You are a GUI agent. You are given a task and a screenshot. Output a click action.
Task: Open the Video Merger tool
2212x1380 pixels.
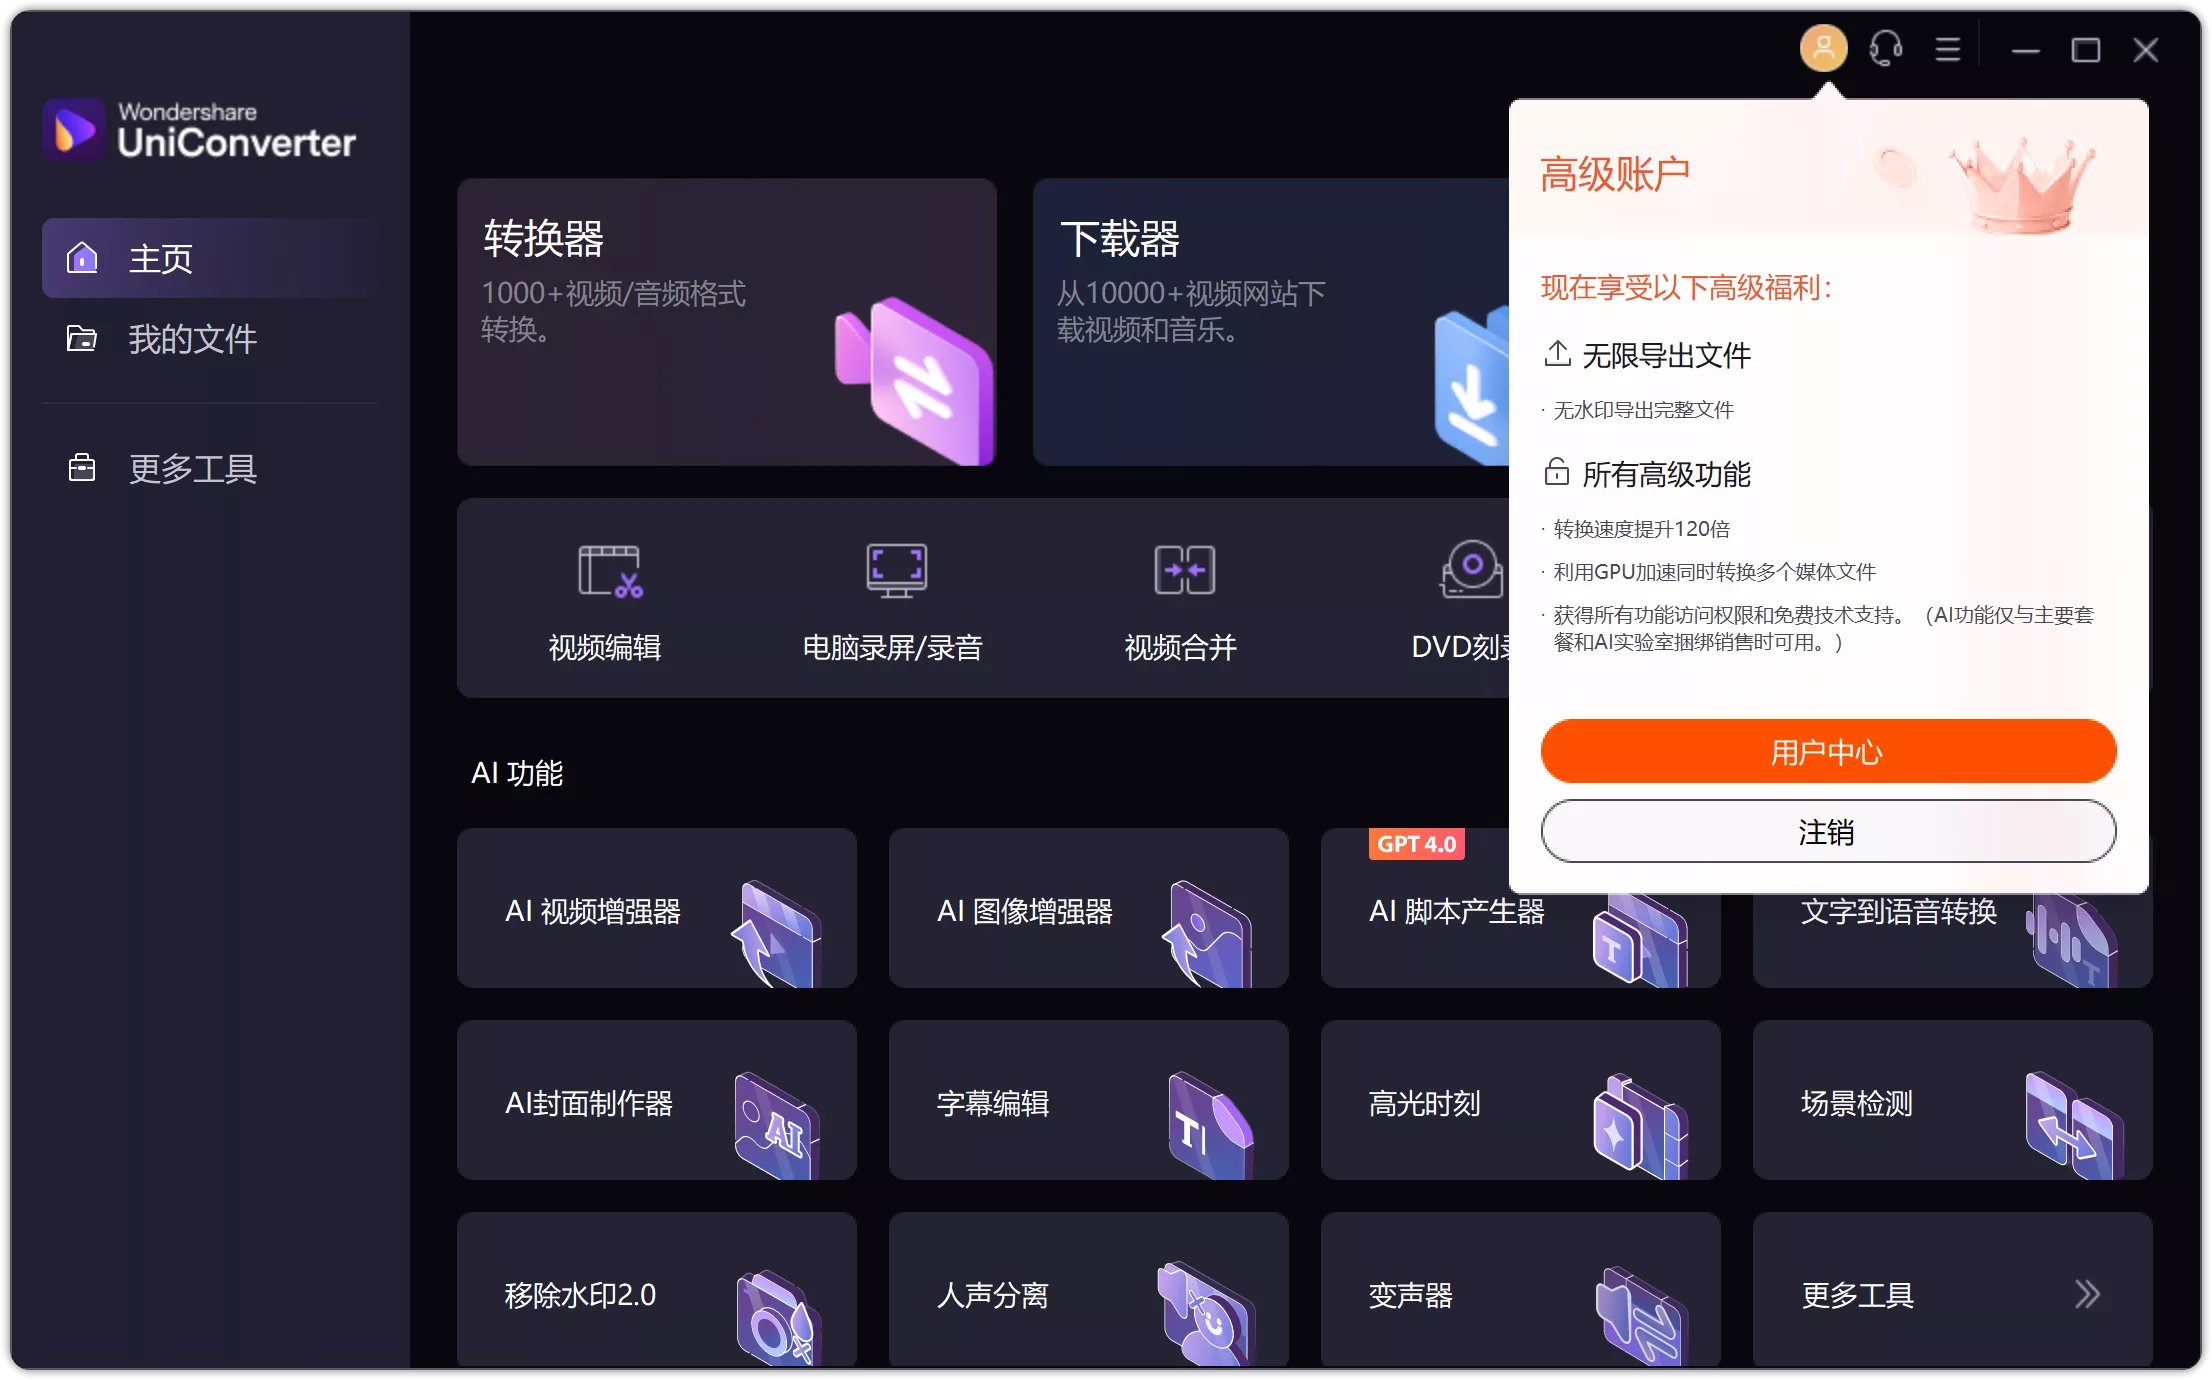pos(1180,600)
